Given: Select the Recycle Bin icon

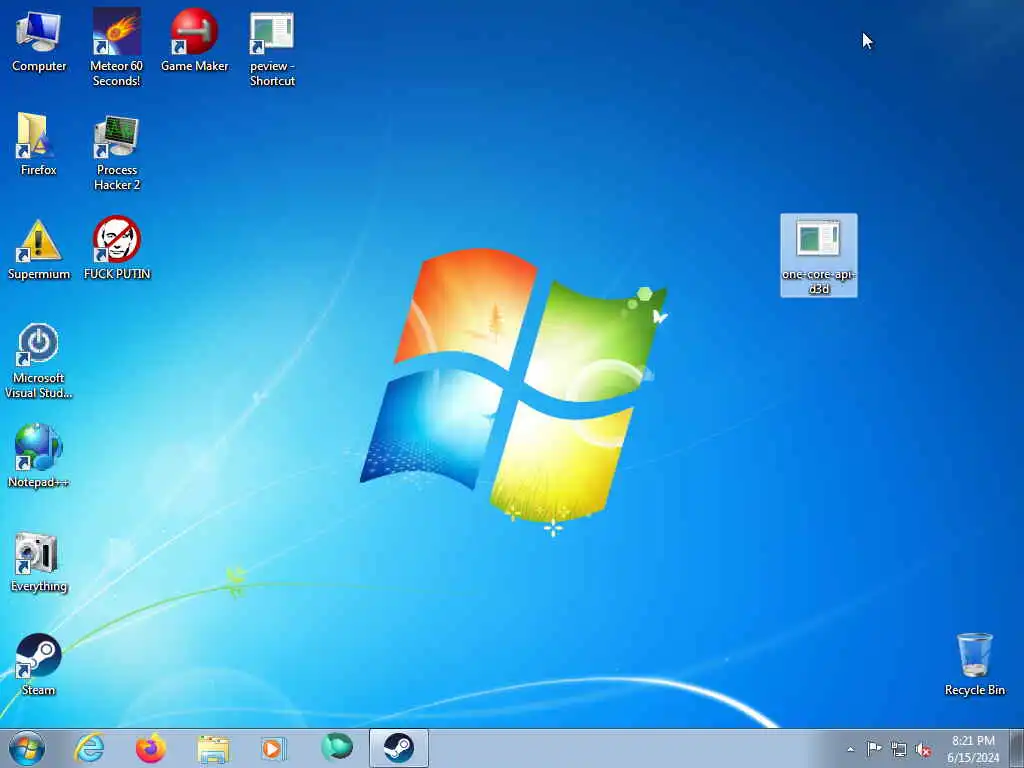Looking at the screenshot, I should tap(974, 664).
